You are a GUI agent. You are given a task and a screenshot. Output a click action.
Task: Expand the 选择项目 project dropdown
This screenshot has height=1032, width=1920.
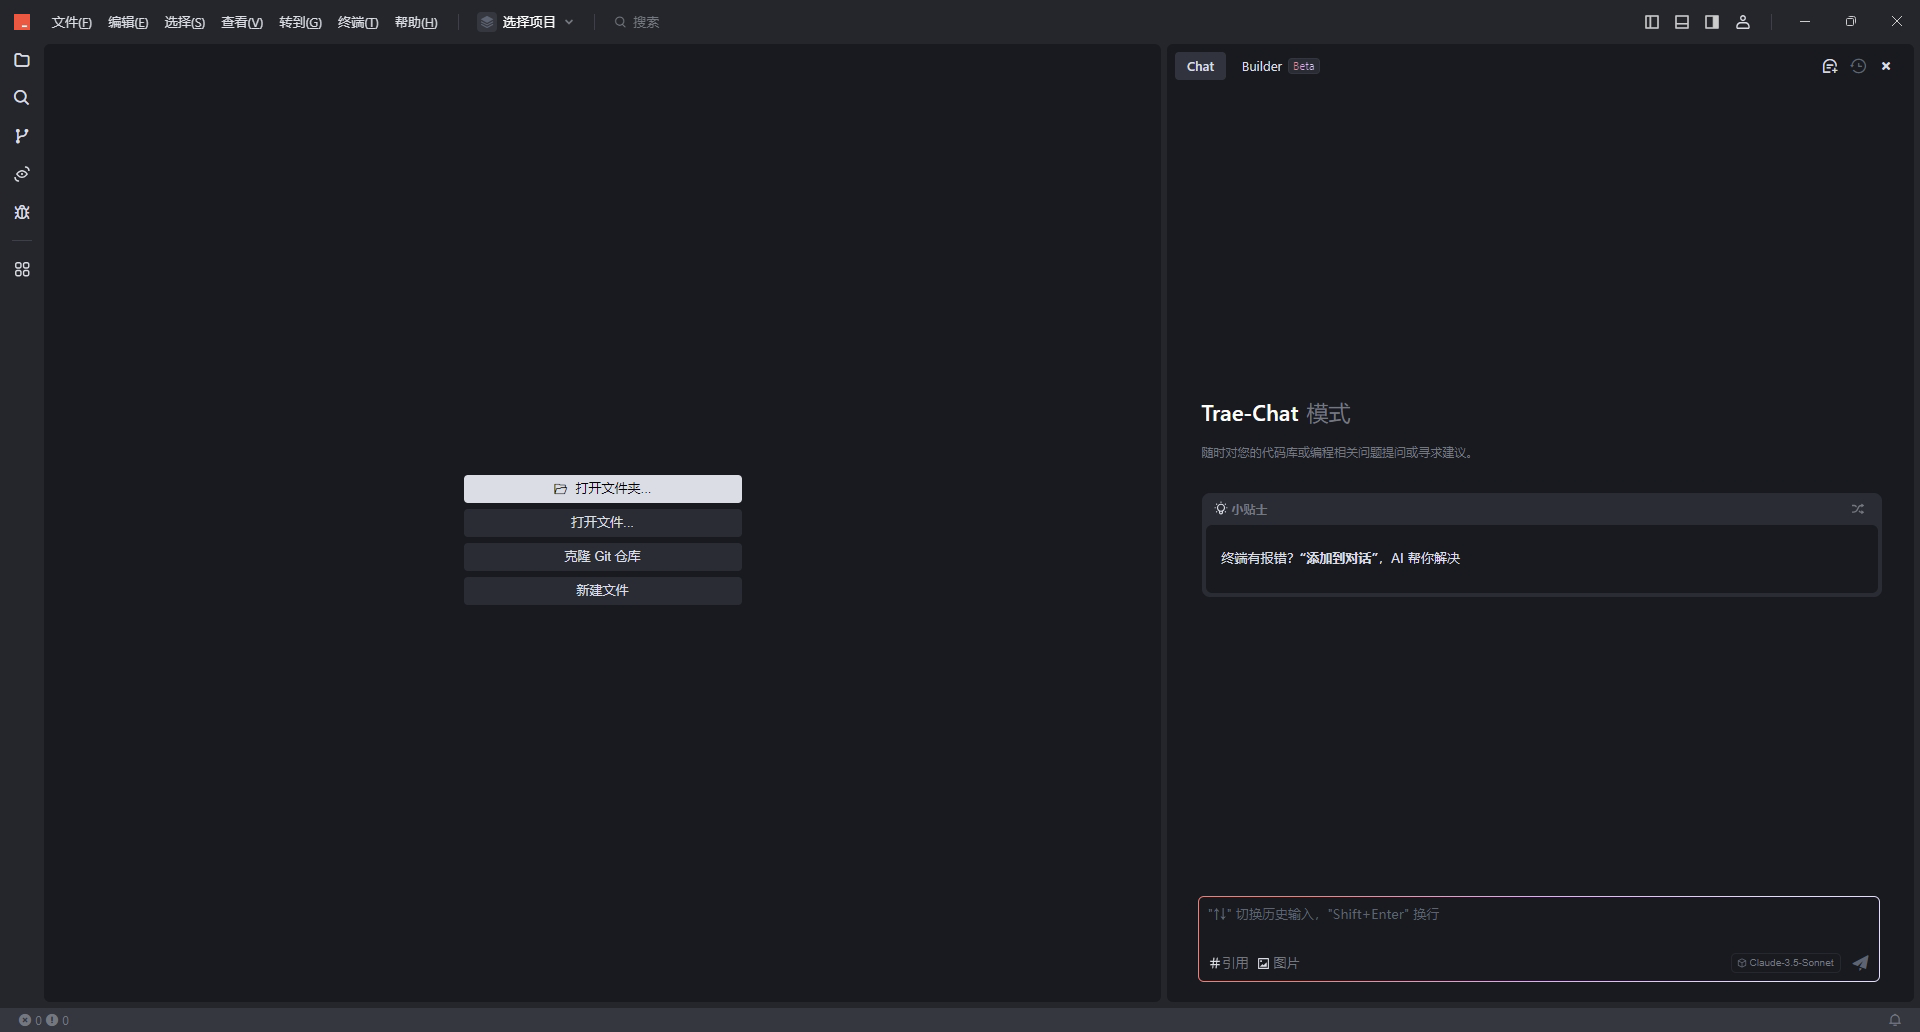pos(527,22)
